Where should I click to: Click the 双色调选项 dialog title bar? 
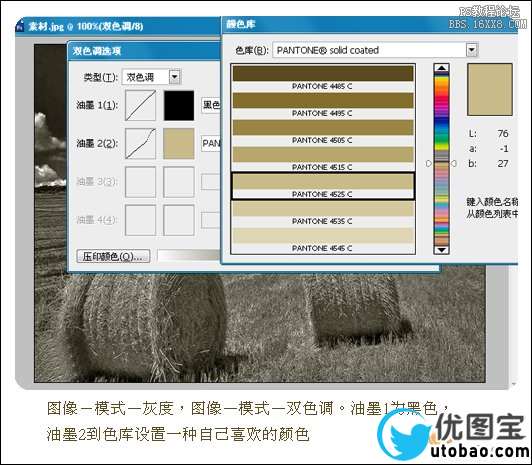(x=145, y=51)
